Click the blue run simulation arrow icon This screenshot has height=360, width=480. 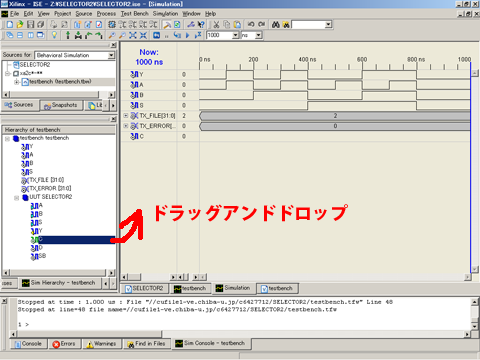187,35
